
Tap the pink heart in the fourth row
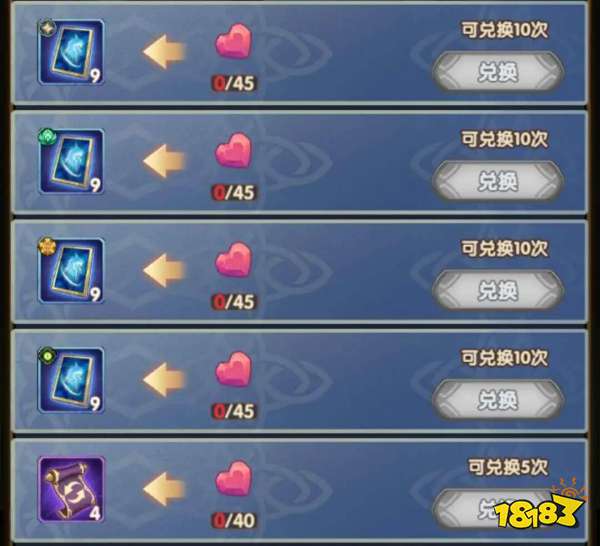point(233,369)
